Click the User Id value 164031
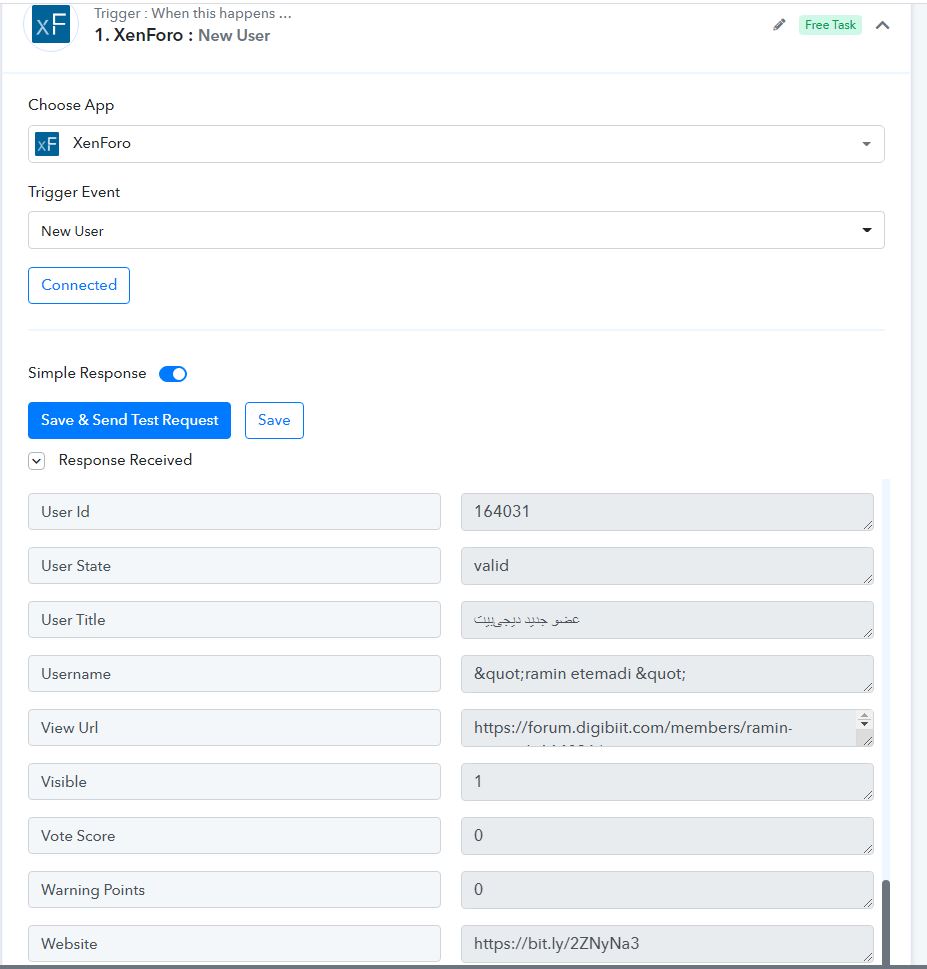The height and width of the screenshot is (969, 927). tap(667, 512)
